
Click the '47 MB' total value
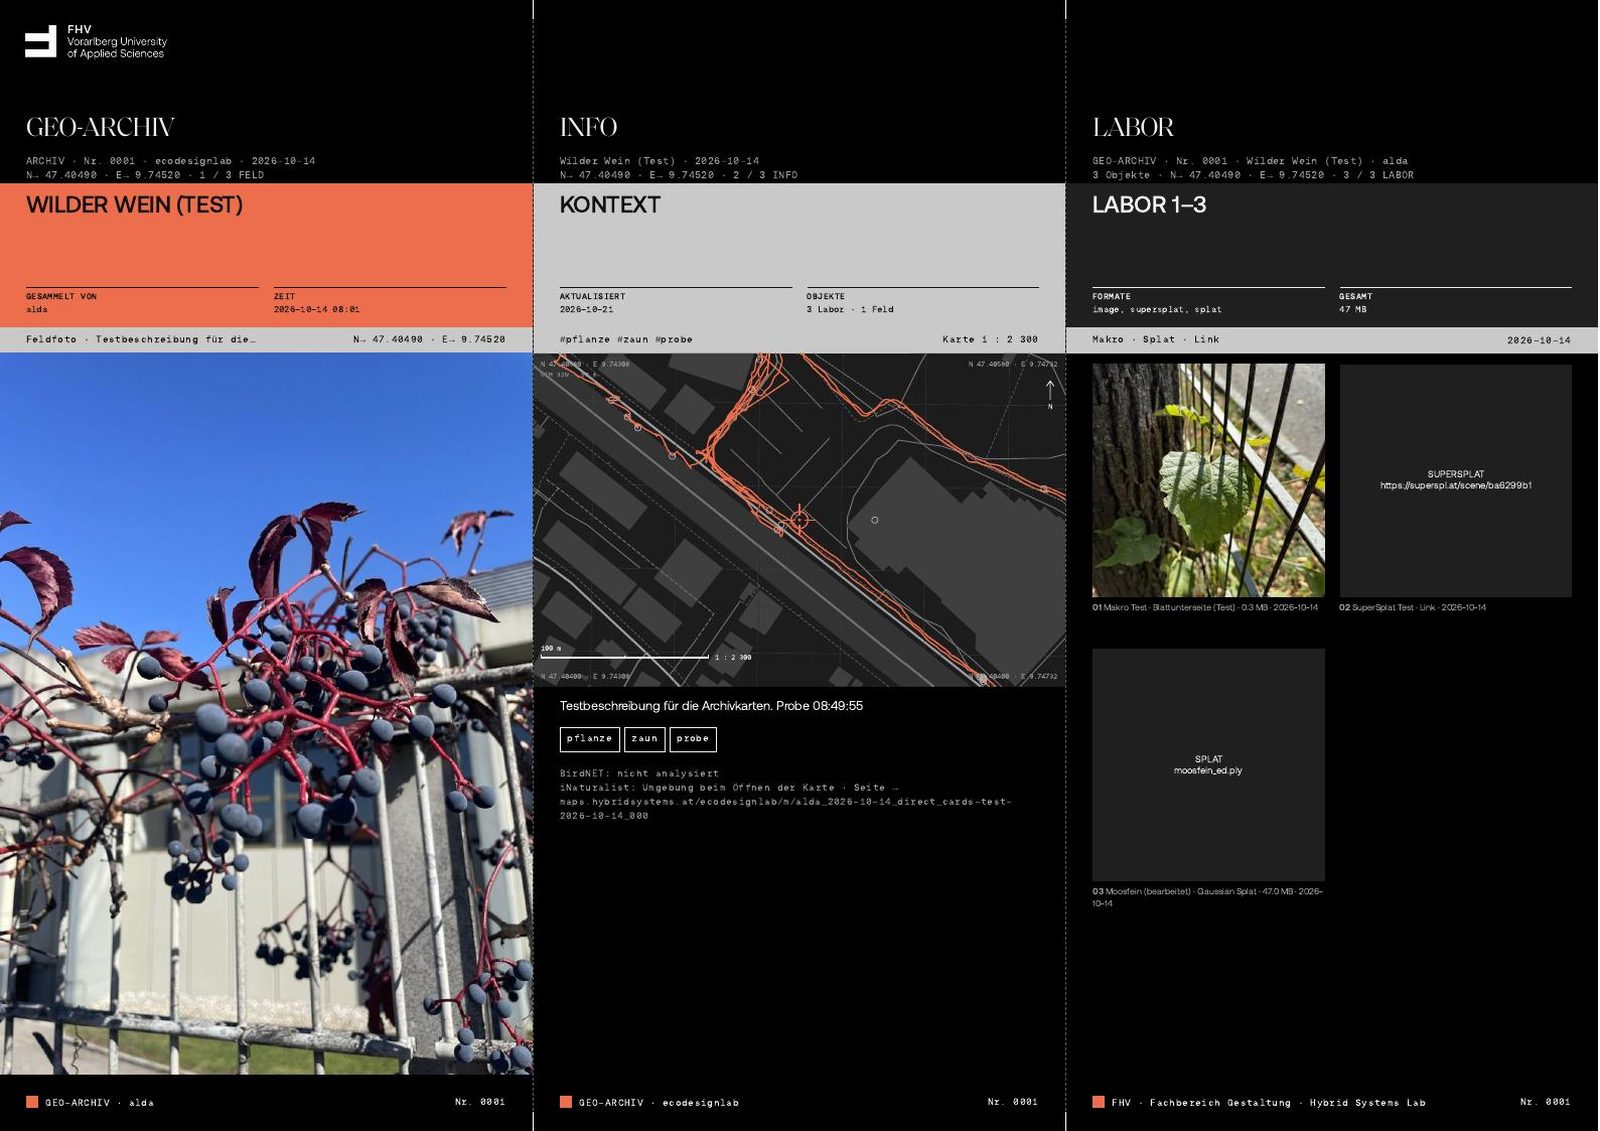click(1353, 309)
